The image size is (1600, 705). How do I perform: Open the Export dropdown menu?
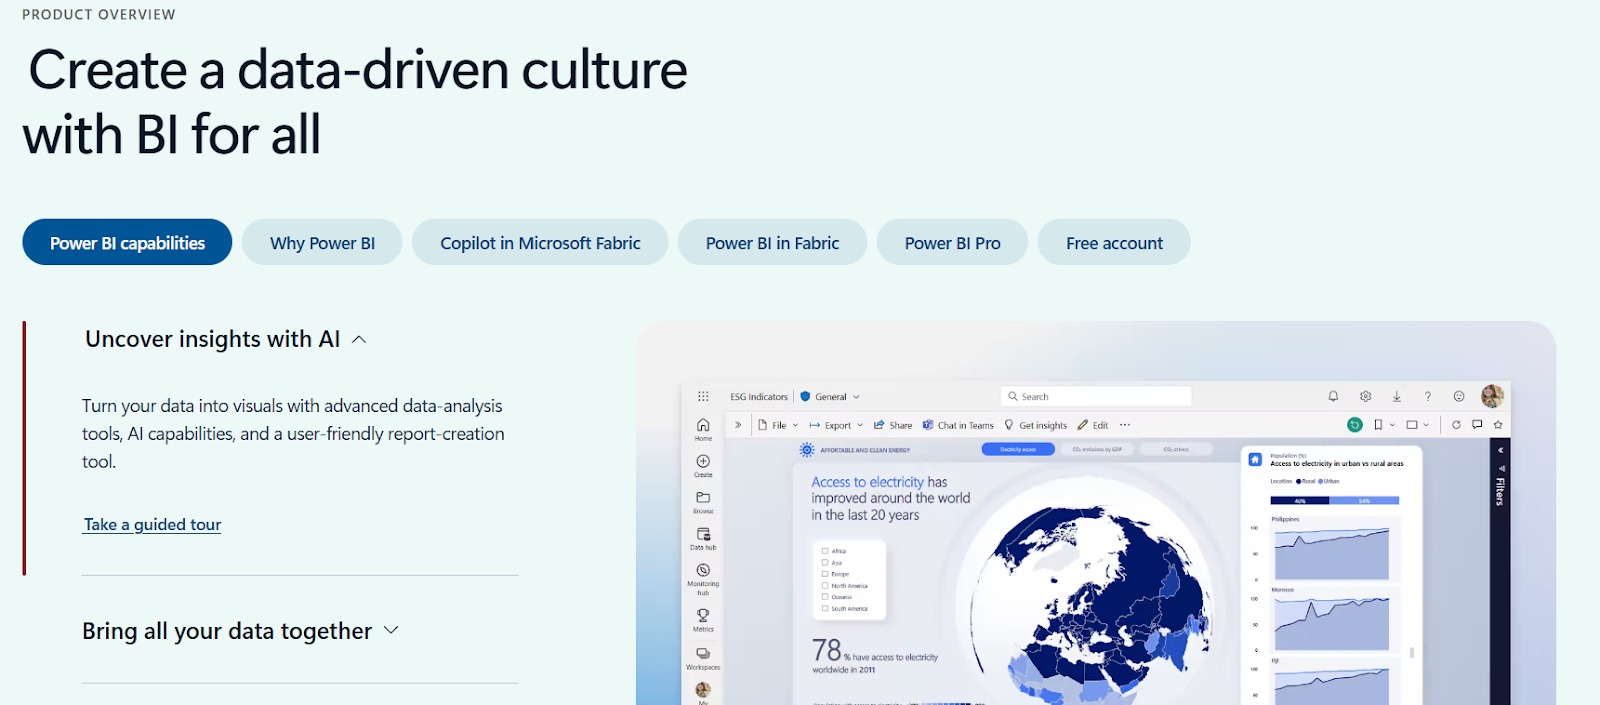coord(836,425)
